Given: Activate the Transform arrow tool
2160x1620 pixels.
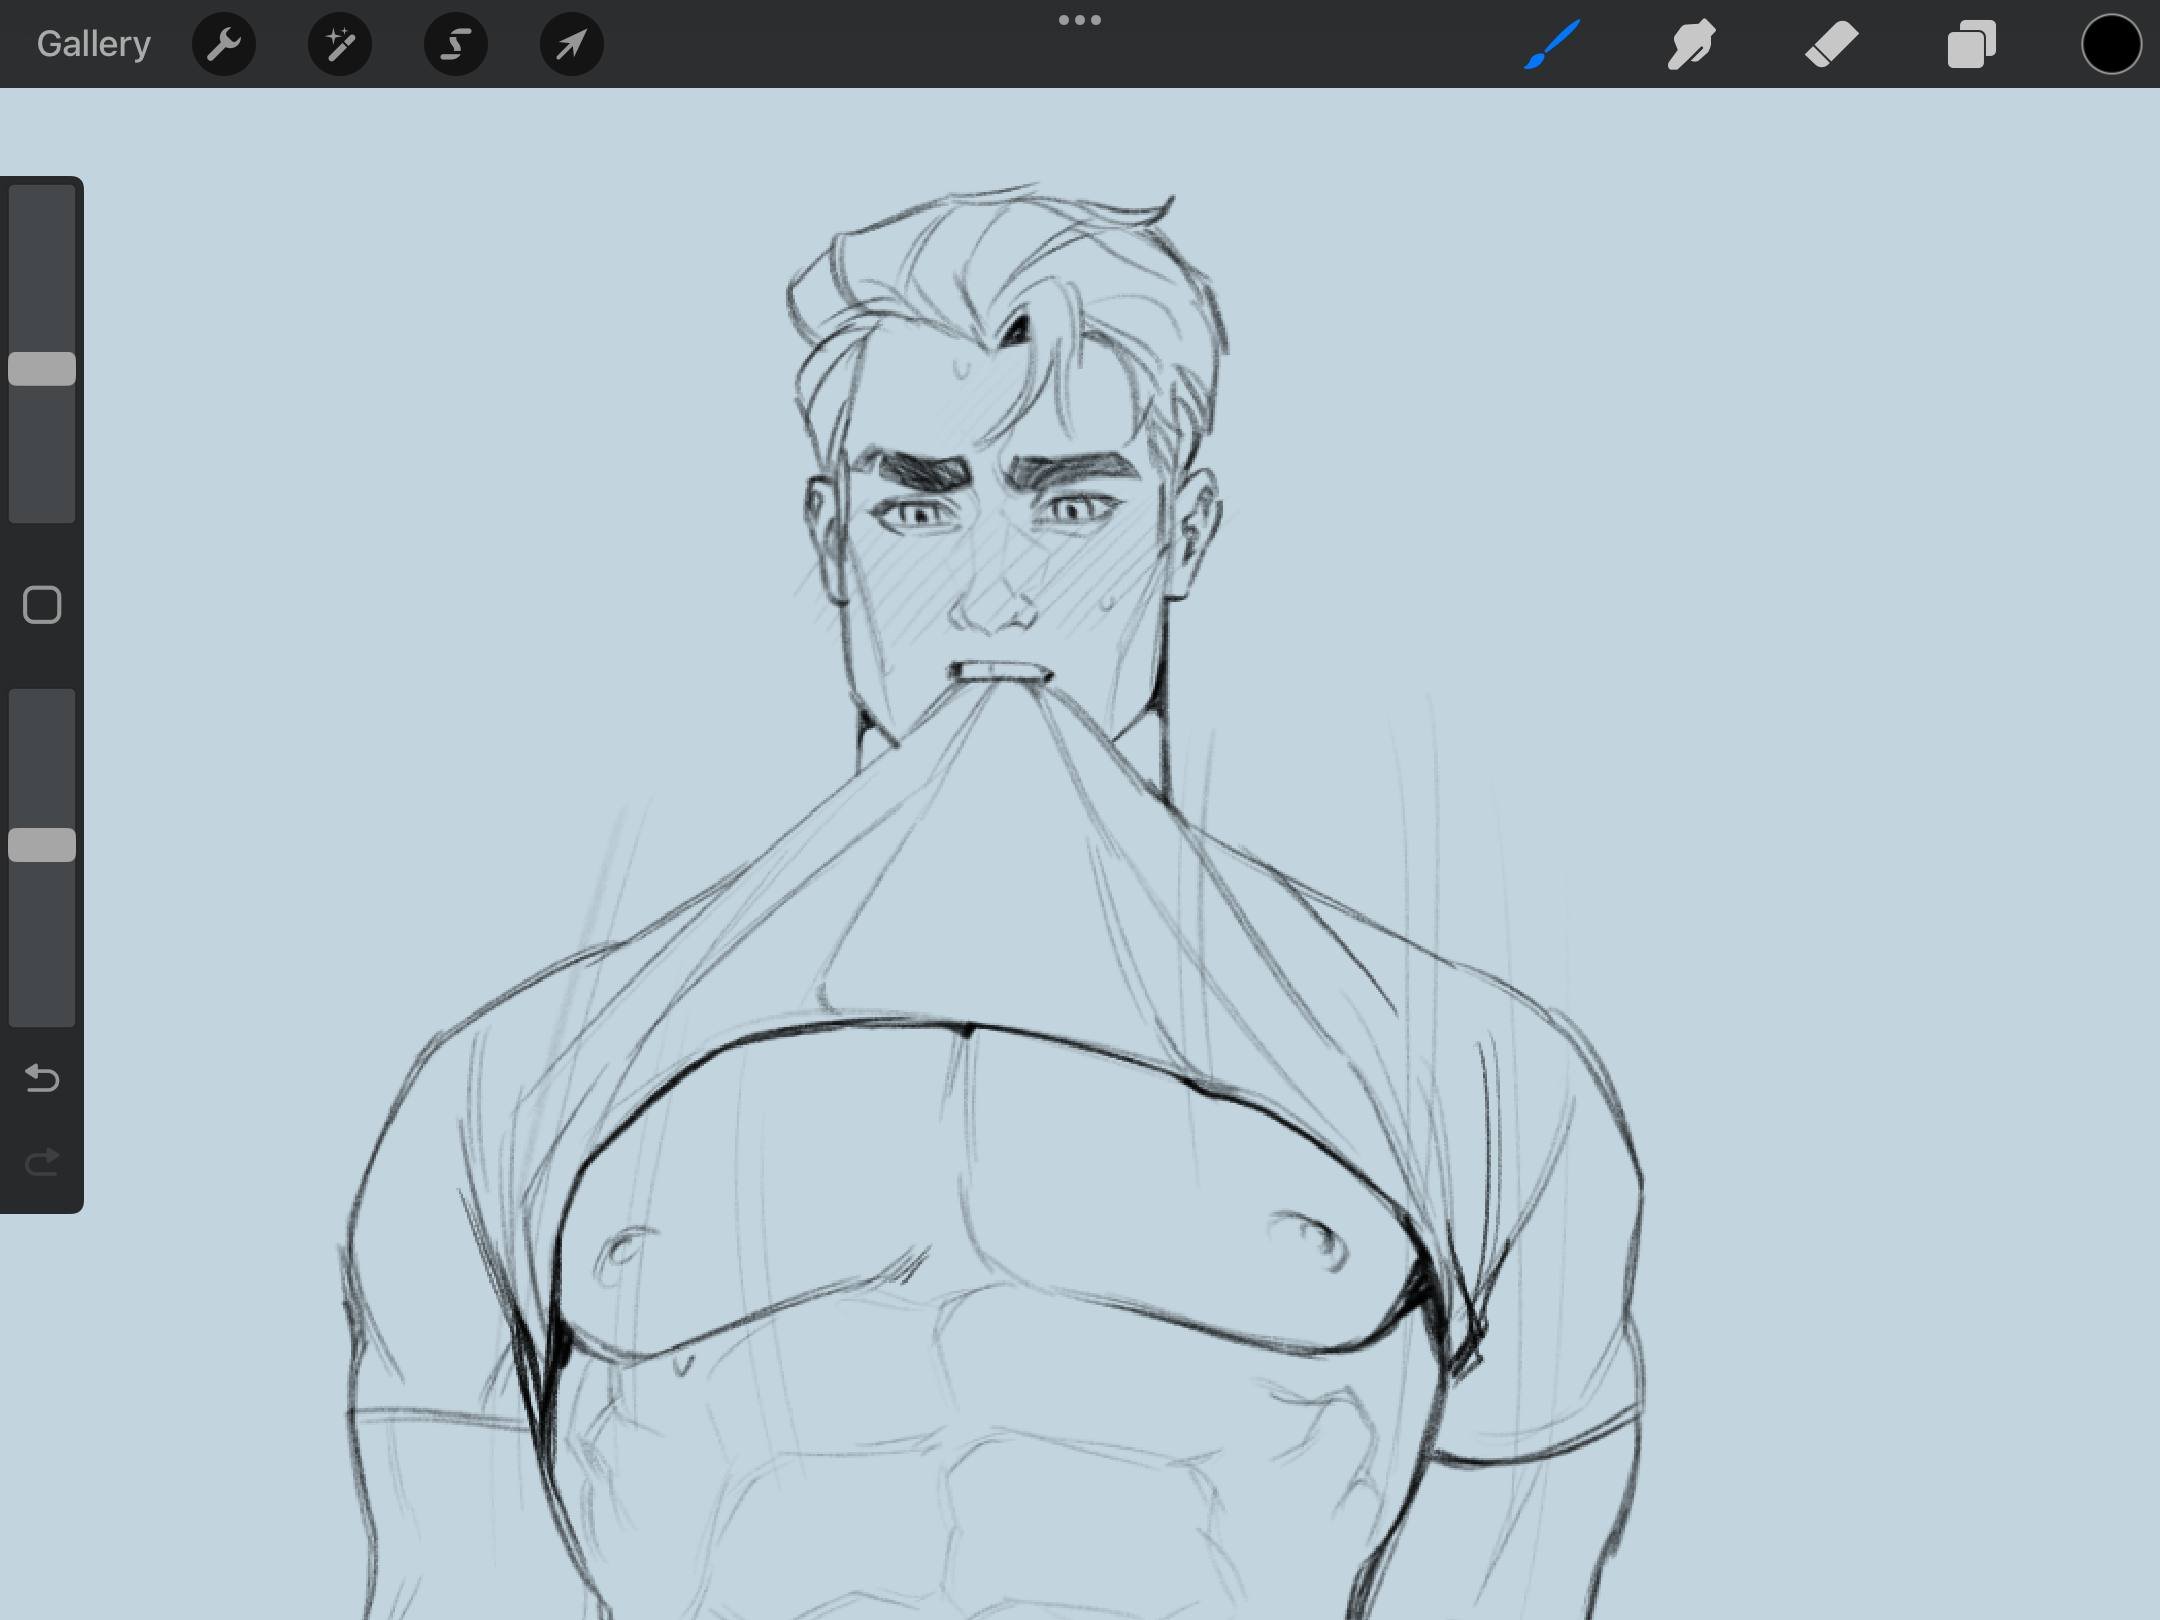Looking at the screenshot, I should pyautogui.click(x=571, y=44).
